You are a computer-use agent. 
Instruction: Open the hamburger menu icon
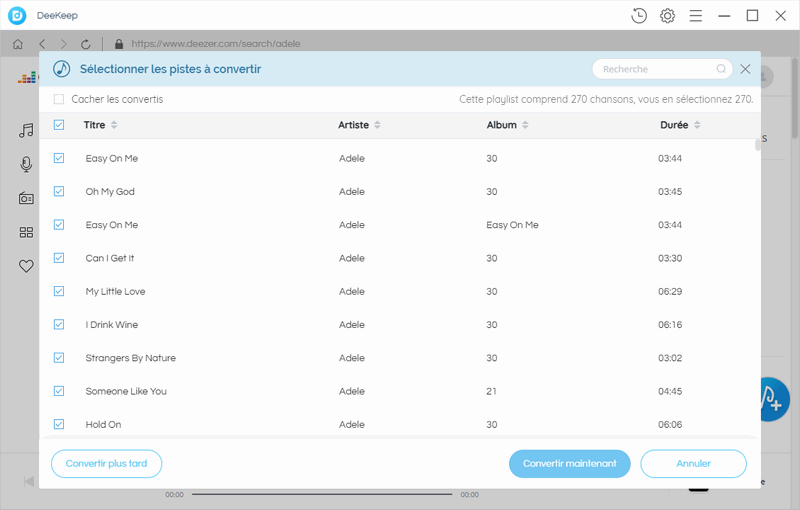696,16
